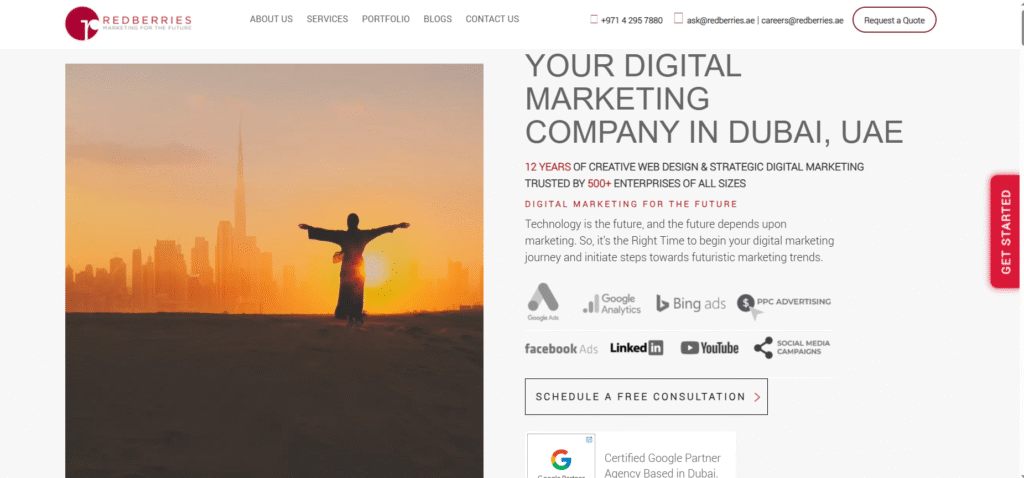Click the Redberries logo
This screenshot has height=478, width=1024.
click(128, 24)
